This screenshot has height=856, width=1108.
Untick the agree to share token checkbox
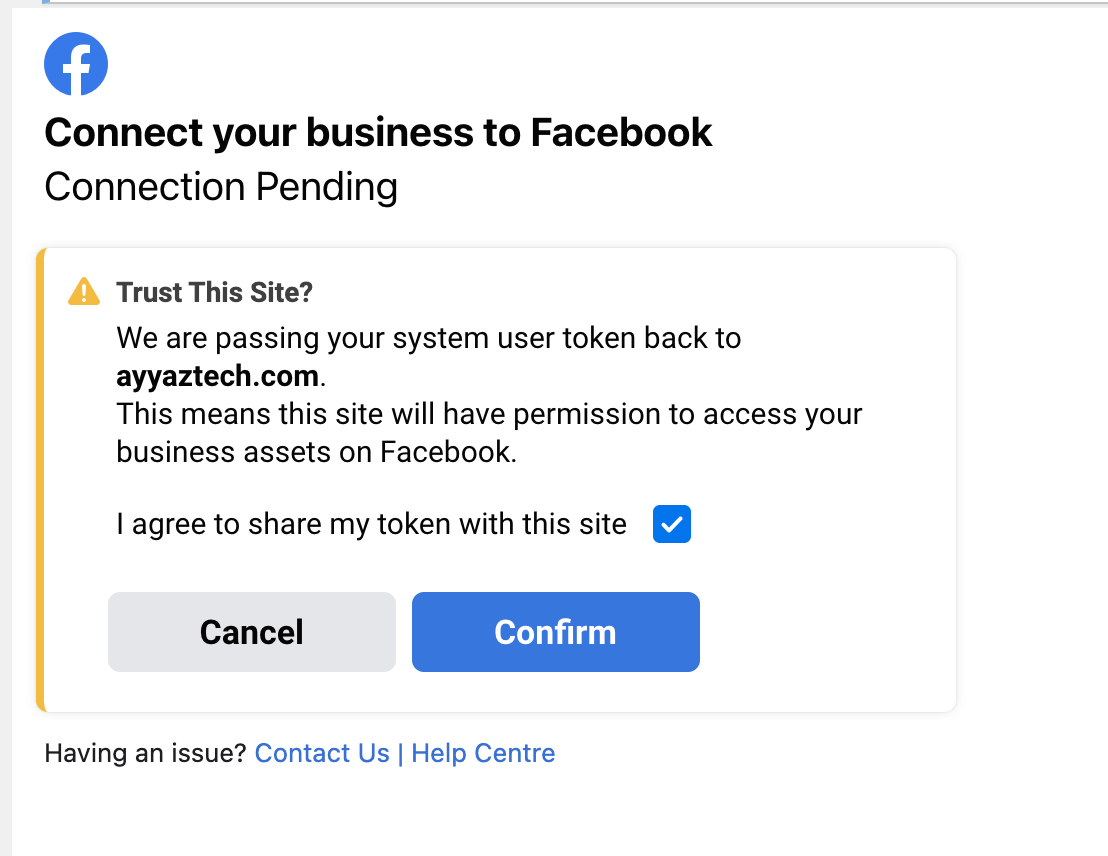(672, 524)
